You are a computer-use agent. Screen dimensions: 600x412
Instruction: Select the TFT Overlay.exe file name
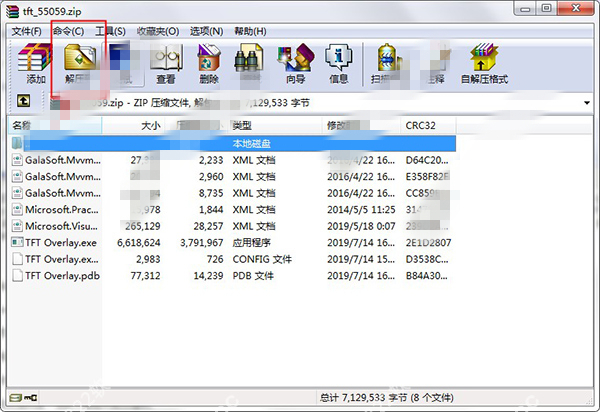61,243
